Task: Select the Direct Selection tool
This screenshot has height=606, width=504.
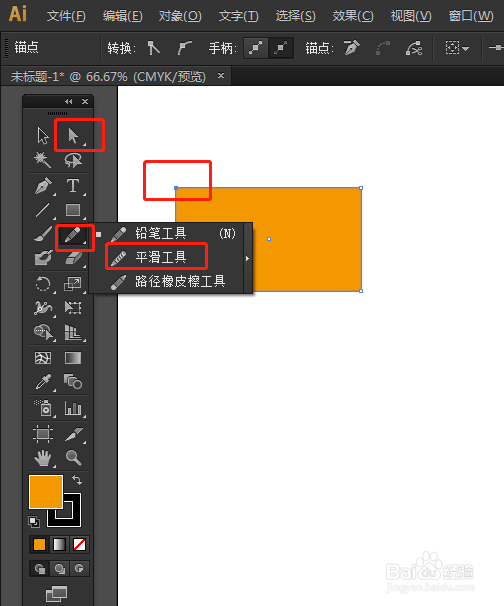Action: pyautogui.click(x=73, y=136)
